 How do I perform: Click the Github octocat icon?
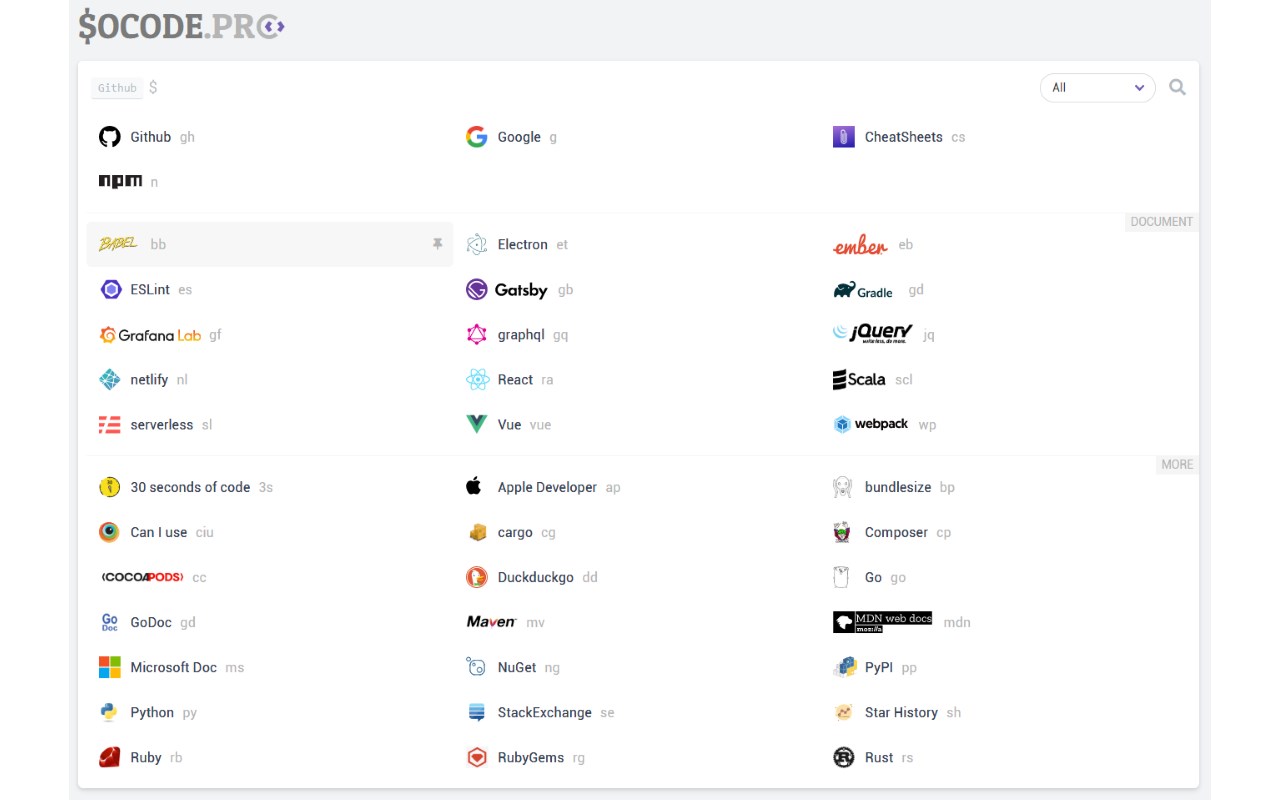point(110,137)
